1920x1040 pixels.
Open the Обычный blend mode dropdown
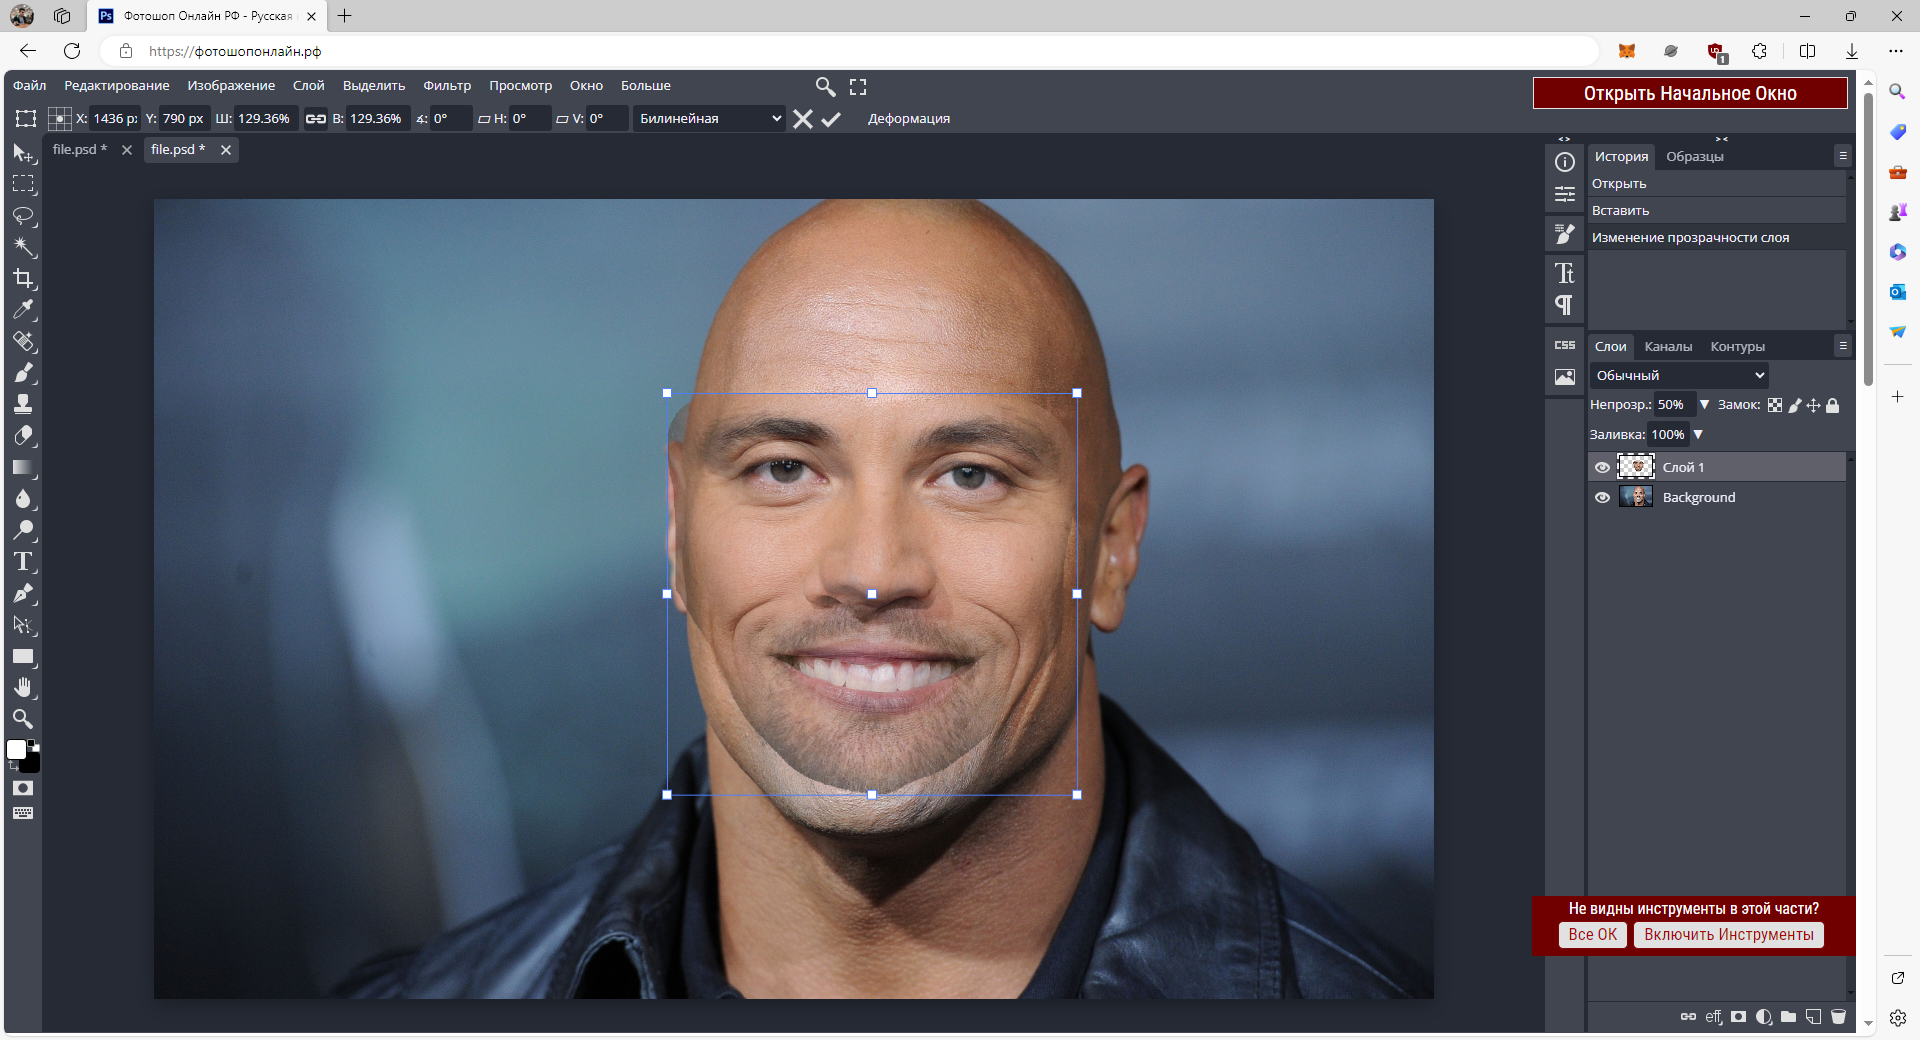[1679, 375]
